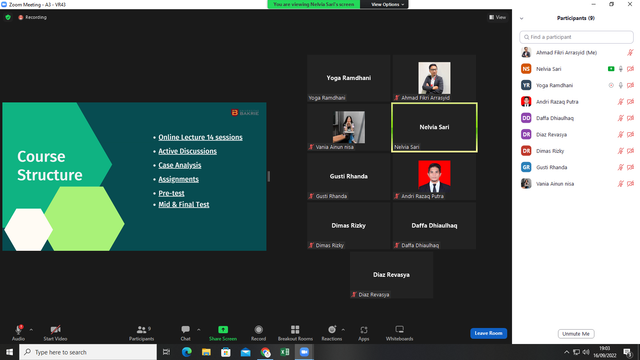Screen dimensions: 640x360
Task: Start sharing with Share Screen
Action: click(x=223, y=333)
